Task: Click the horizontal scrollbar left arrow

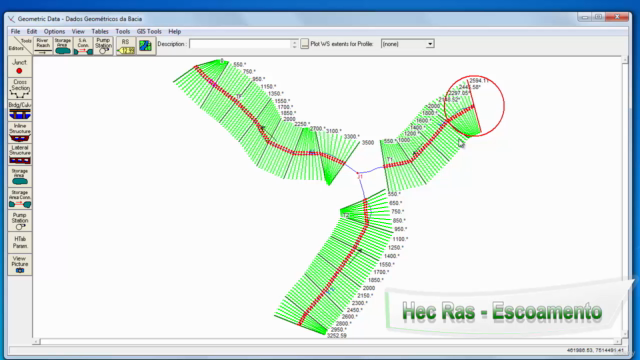Action: pos(36,342)
